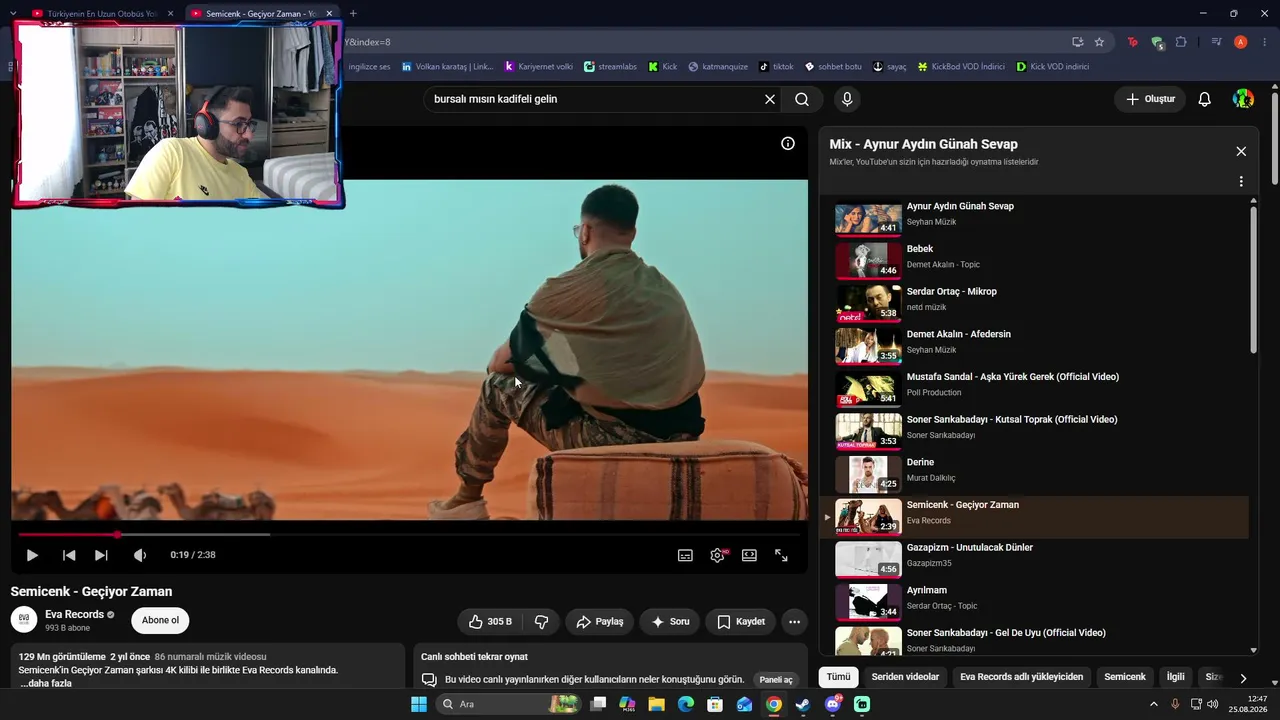Save the video with Kaydet

(741, 622)
